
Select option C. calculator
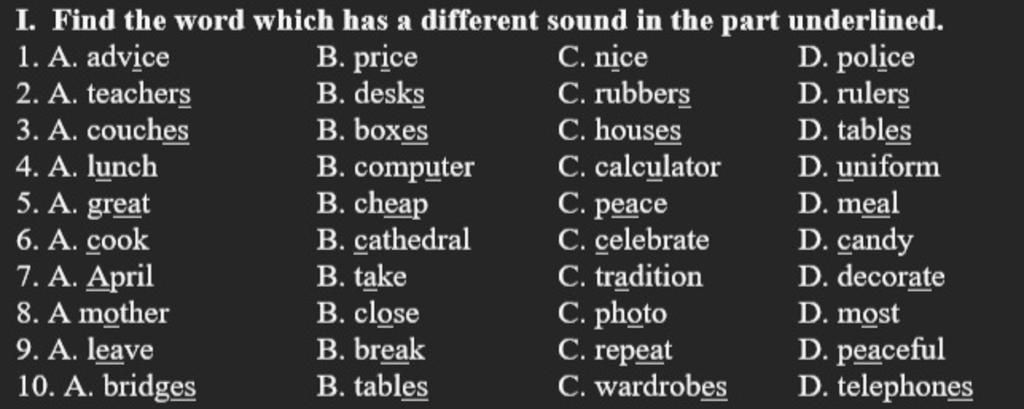[x=639, y=168]
